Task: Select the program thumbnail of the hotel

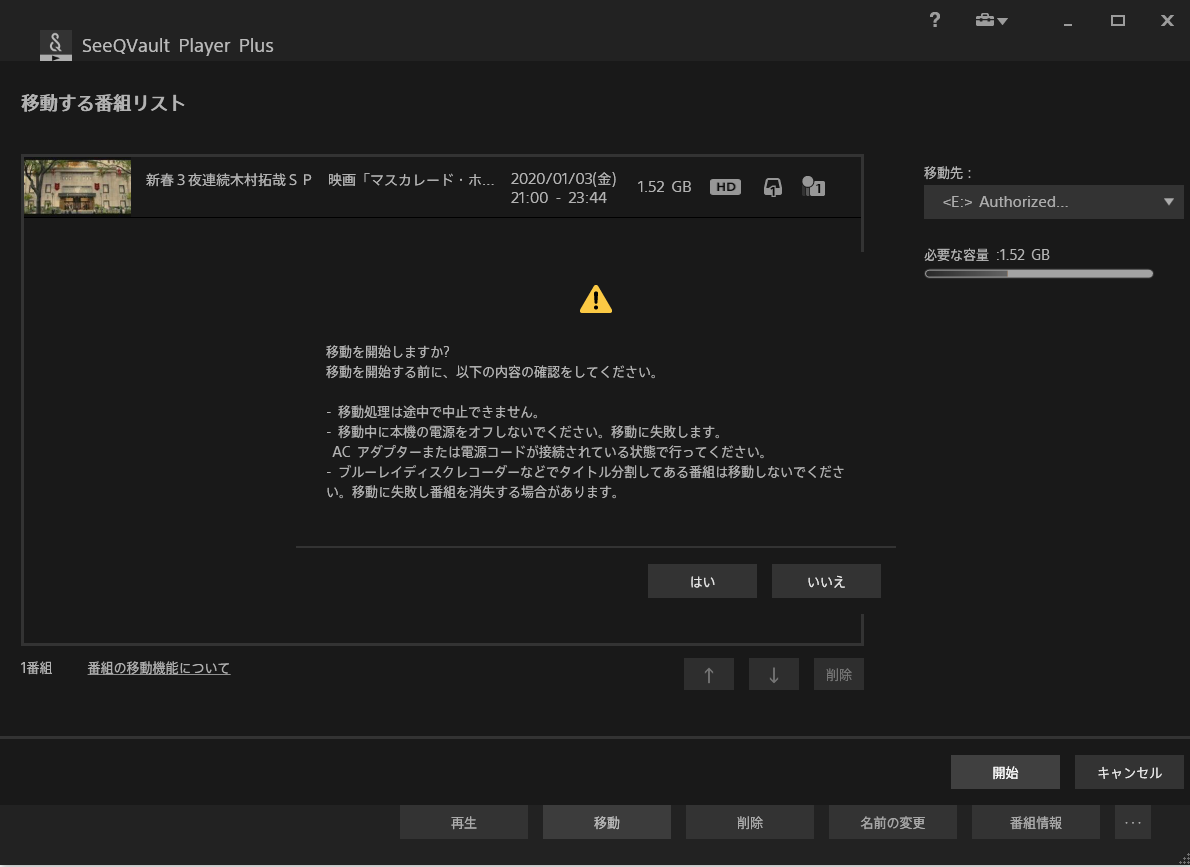Action: [x=78, y=187]
